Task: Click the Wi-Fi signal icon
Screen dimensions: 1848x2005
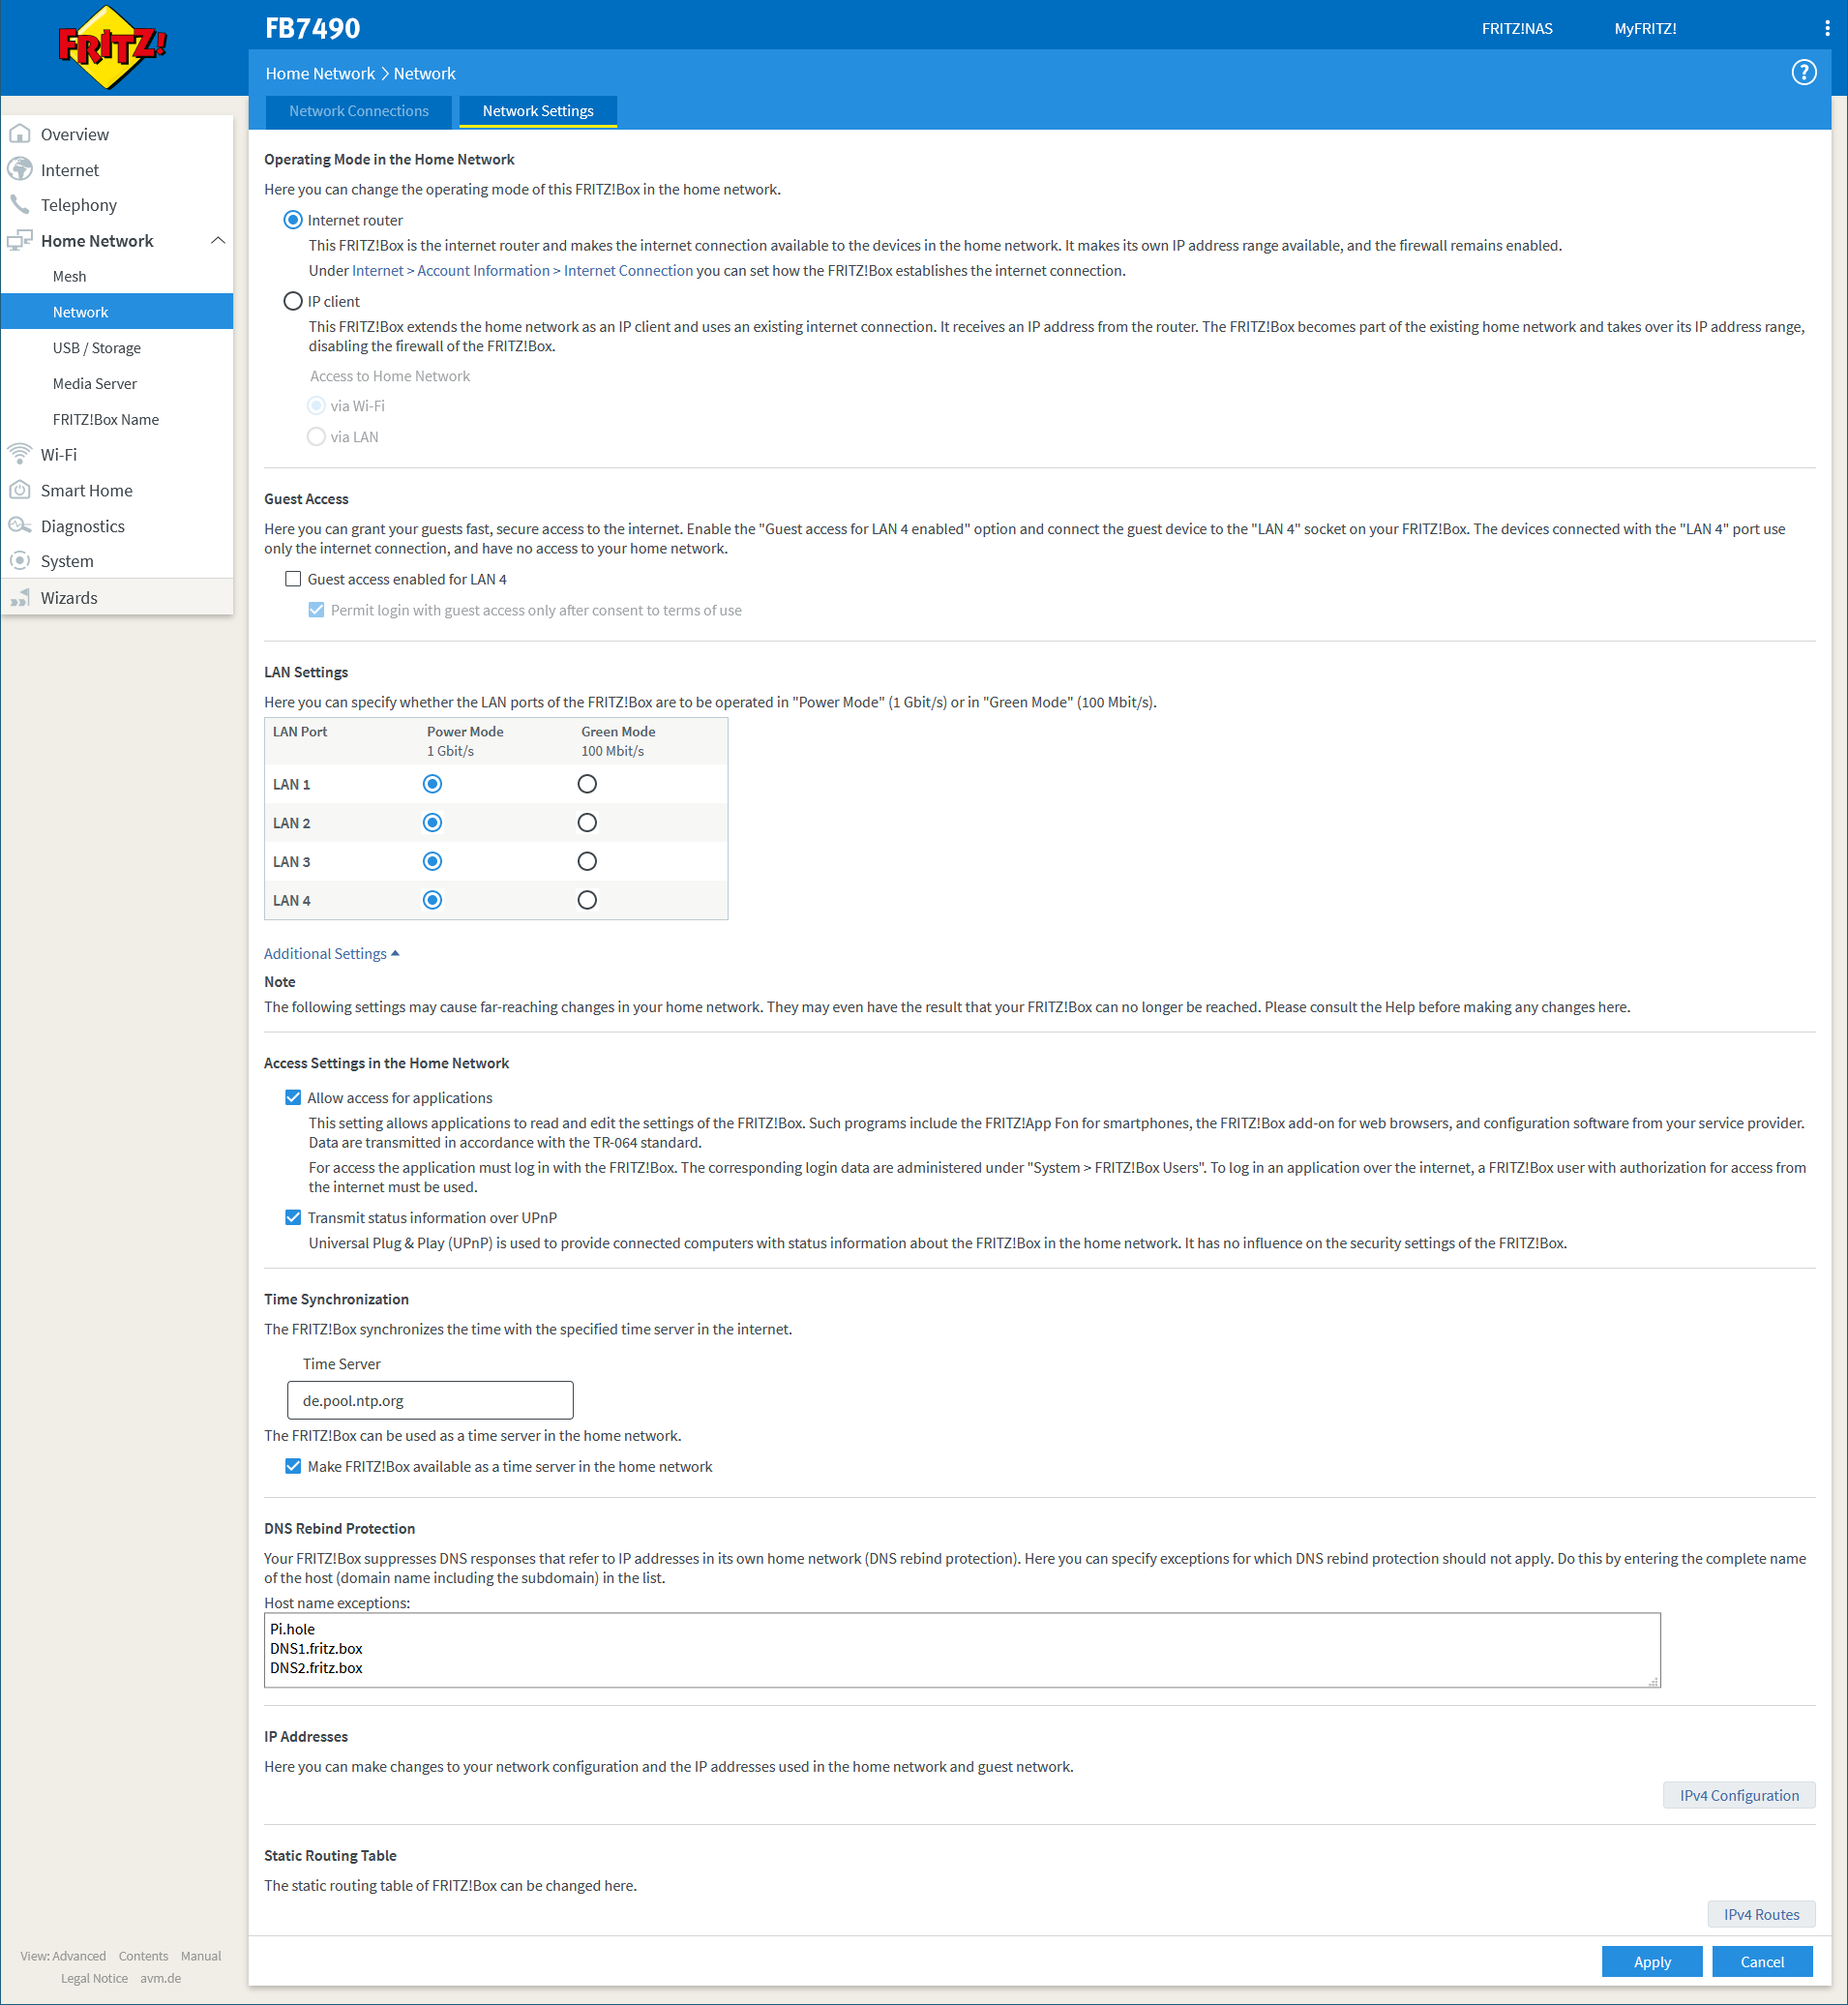Action: tap(20, 455)
